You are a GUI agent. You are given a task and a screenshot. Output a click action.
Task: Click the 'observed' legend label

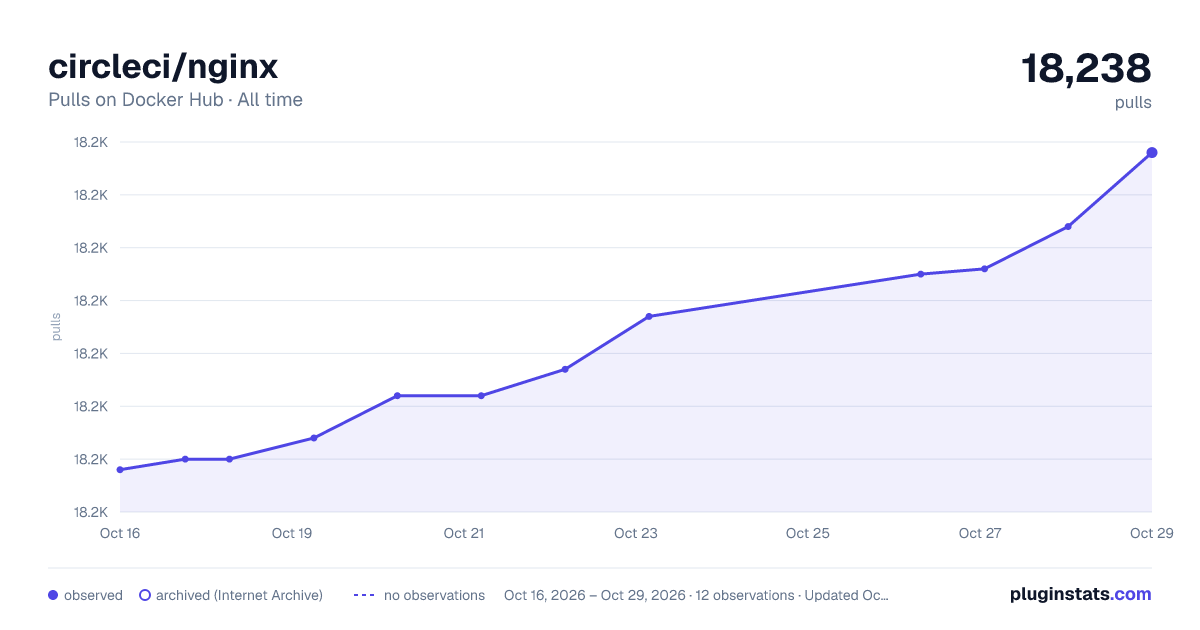(x=93, y=595)
